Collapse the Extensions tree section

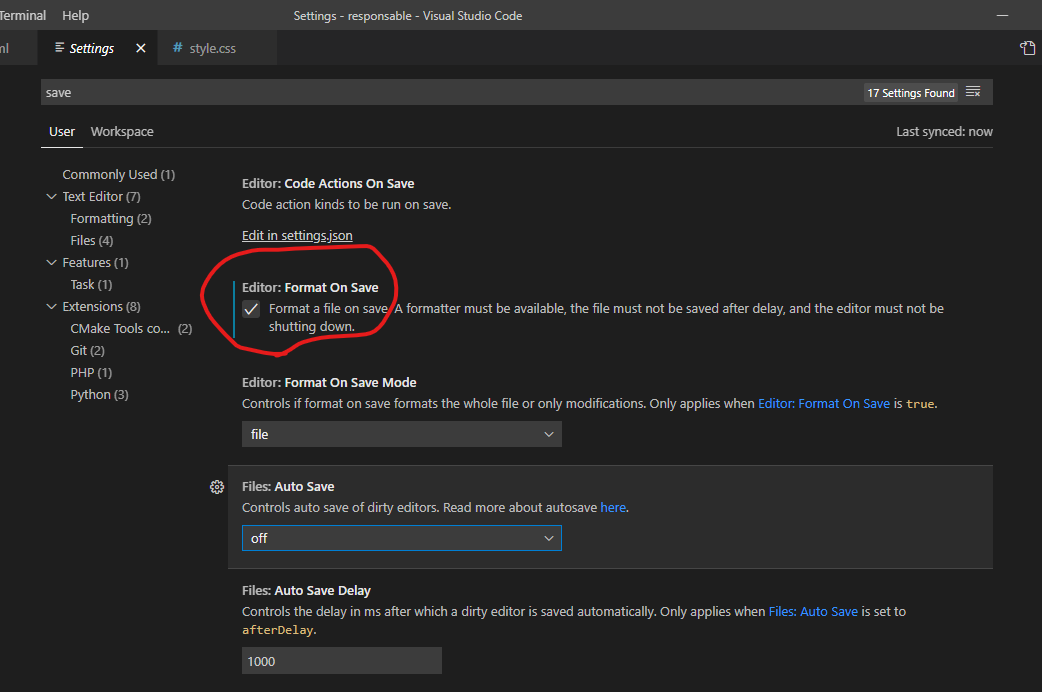(51, 306)
